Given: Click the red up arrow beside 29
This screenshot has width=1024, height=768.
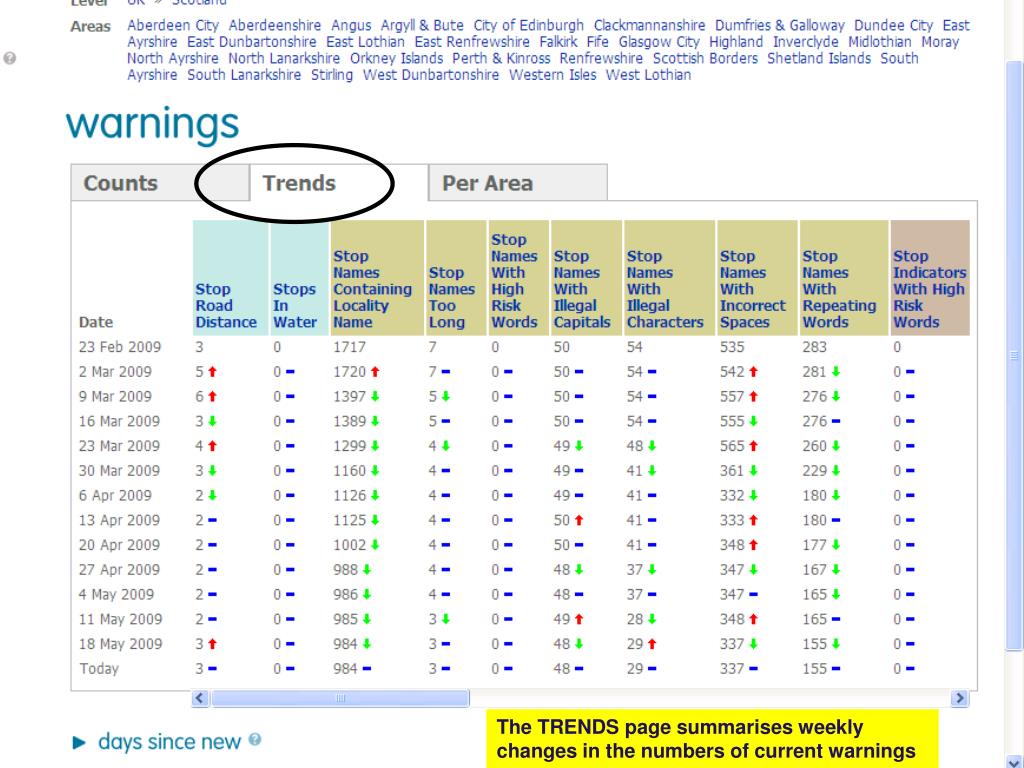Looking at the screenshot, I should 652,644.
